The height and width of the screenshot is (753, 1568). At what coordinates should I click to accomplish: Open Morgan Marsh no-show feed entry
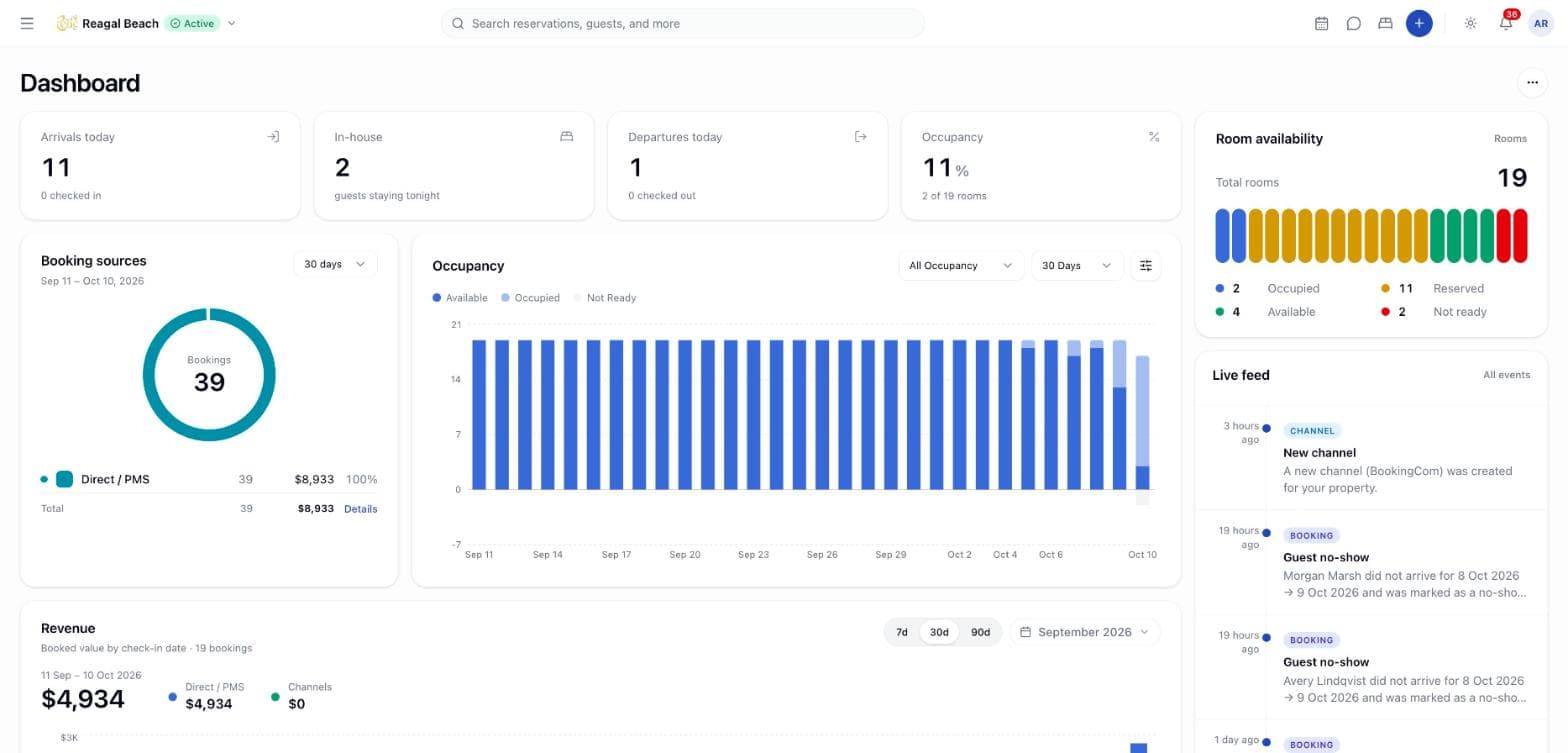[x=1371, y=563]
